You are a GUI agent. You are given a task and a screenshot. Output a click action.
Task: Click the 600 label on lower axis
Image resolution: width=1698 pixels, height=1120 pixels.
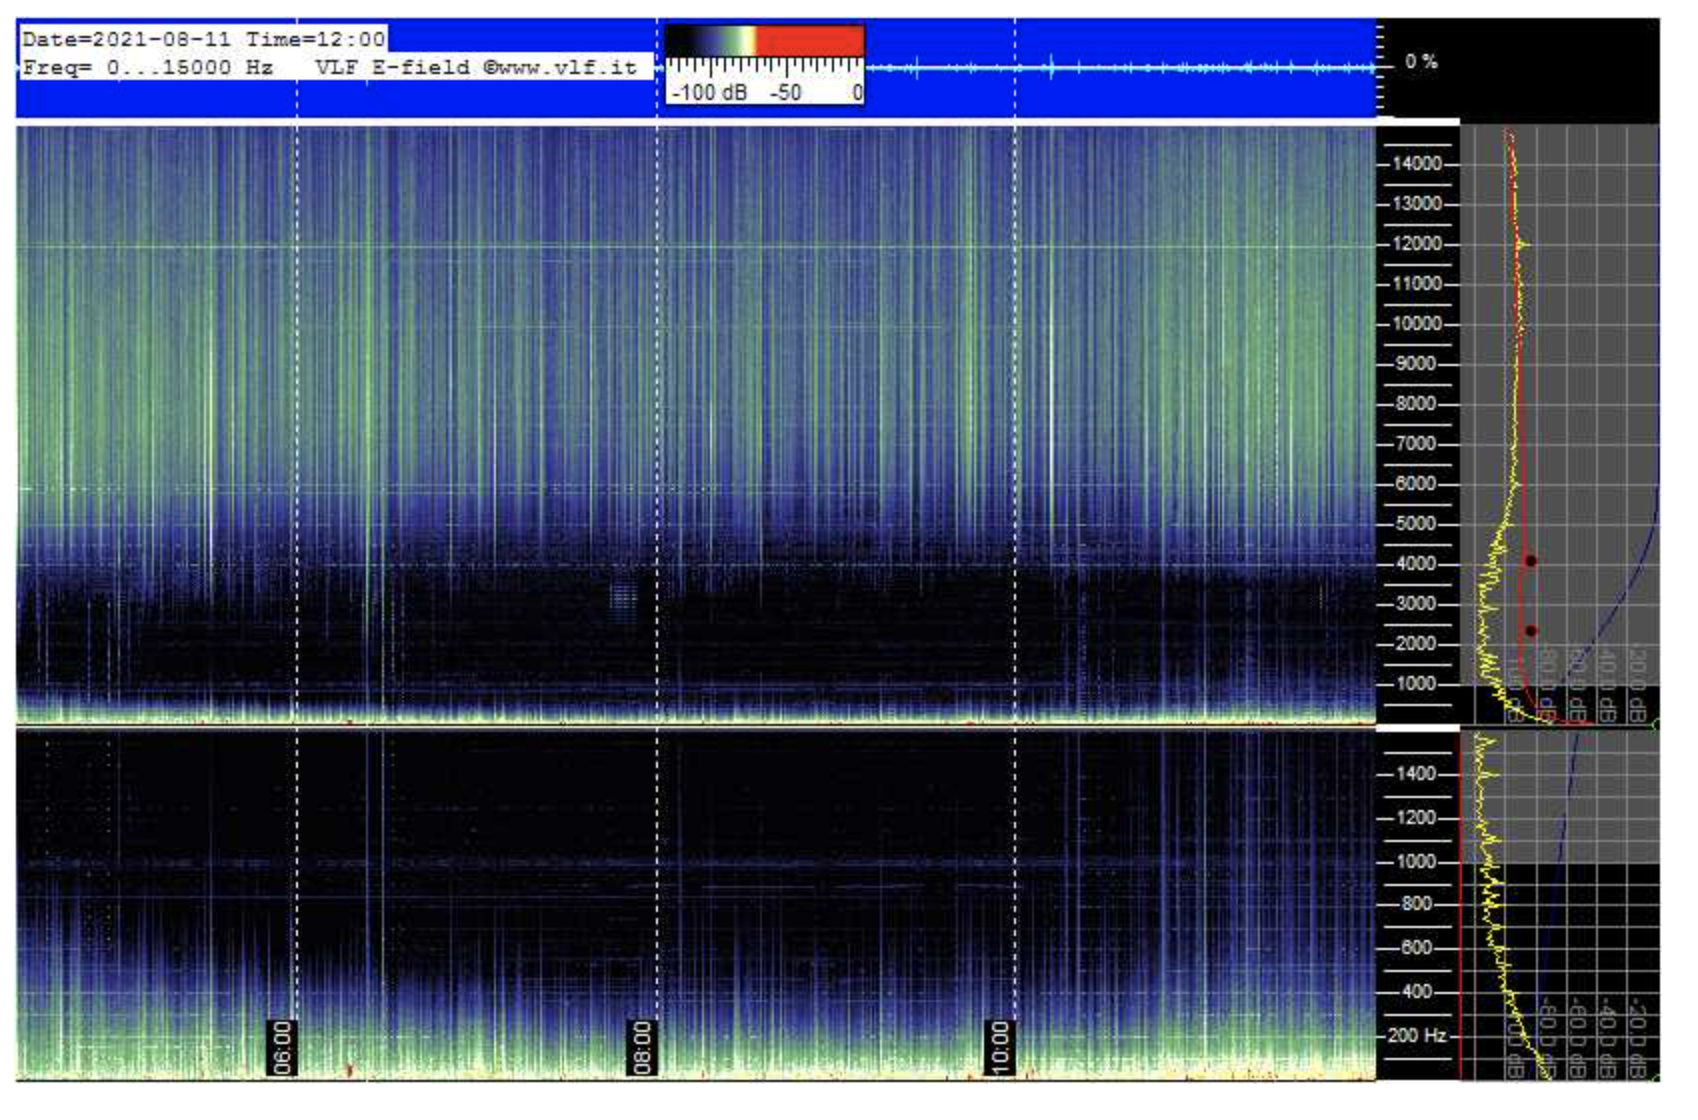[1416, 947]
